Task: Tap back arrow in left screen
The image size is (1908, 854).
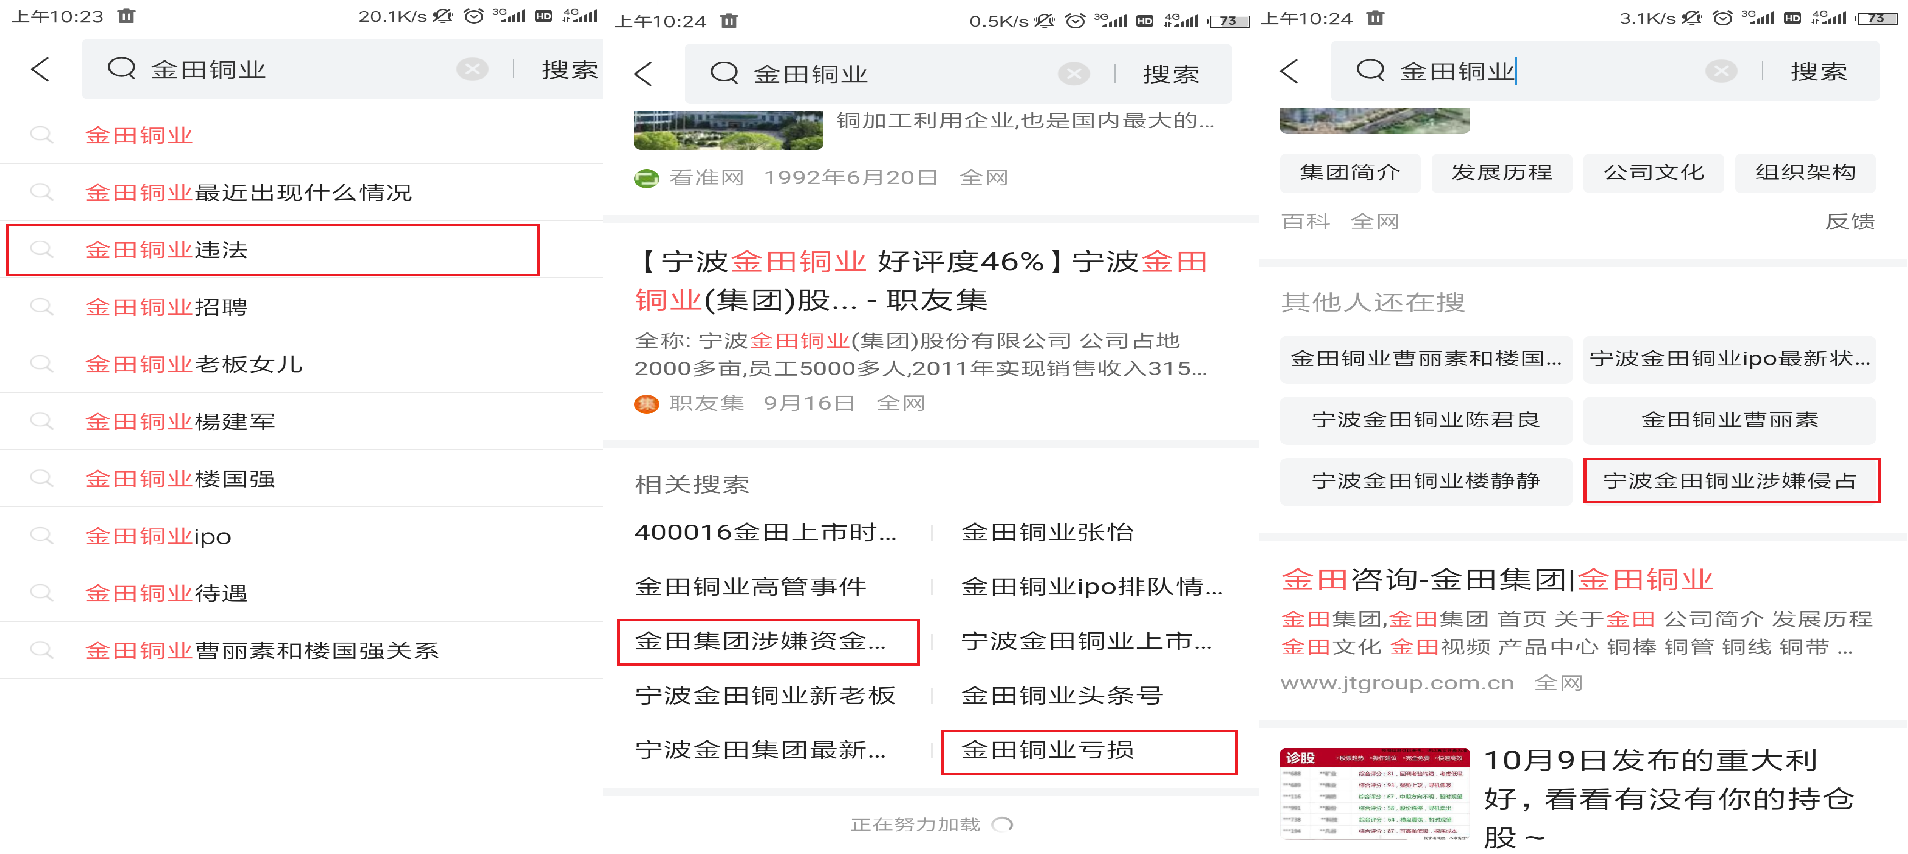Action: pyautogui.click(x=40, y=69)
